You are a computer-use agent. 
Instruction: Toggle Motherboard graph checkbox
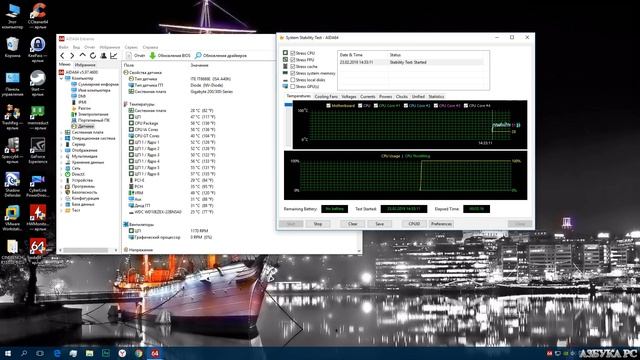[328, 106]
